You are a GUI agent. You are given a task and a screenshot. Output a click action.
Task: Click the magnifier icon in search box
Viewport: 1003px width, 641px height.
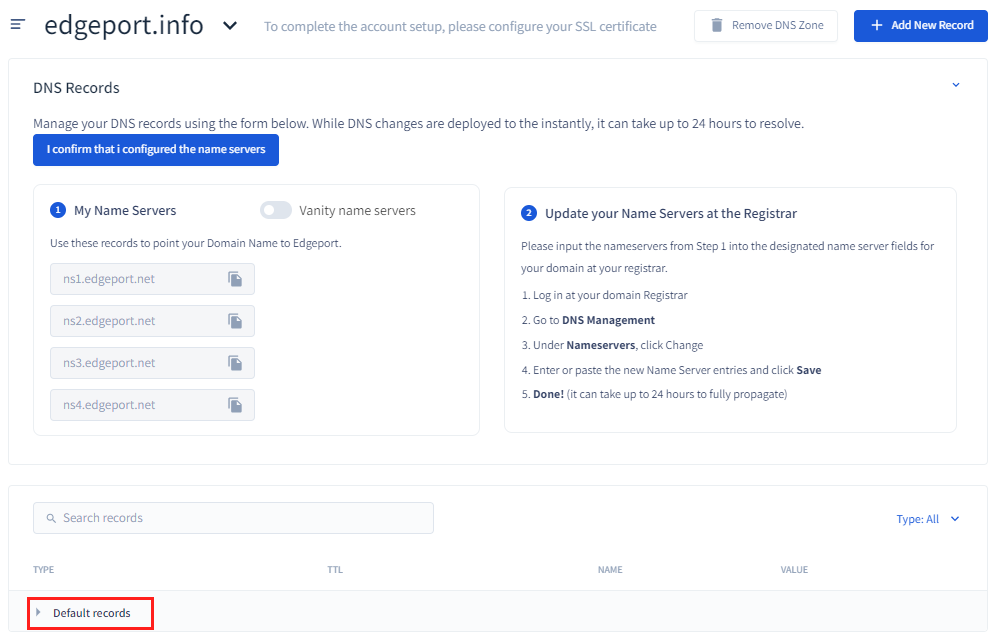pyautogui.click(x=51, y=518)
